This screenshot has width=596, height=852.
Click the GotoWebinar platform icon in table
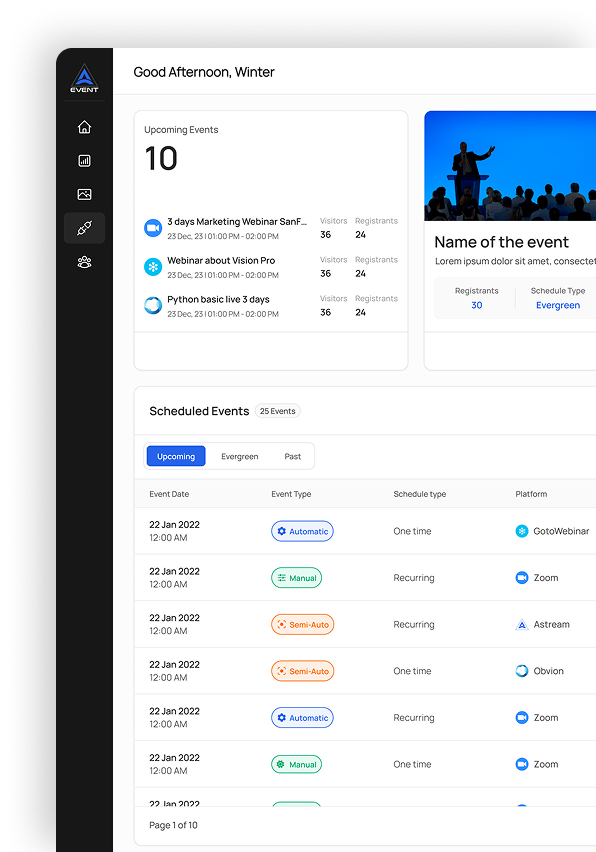click(522, 531)
